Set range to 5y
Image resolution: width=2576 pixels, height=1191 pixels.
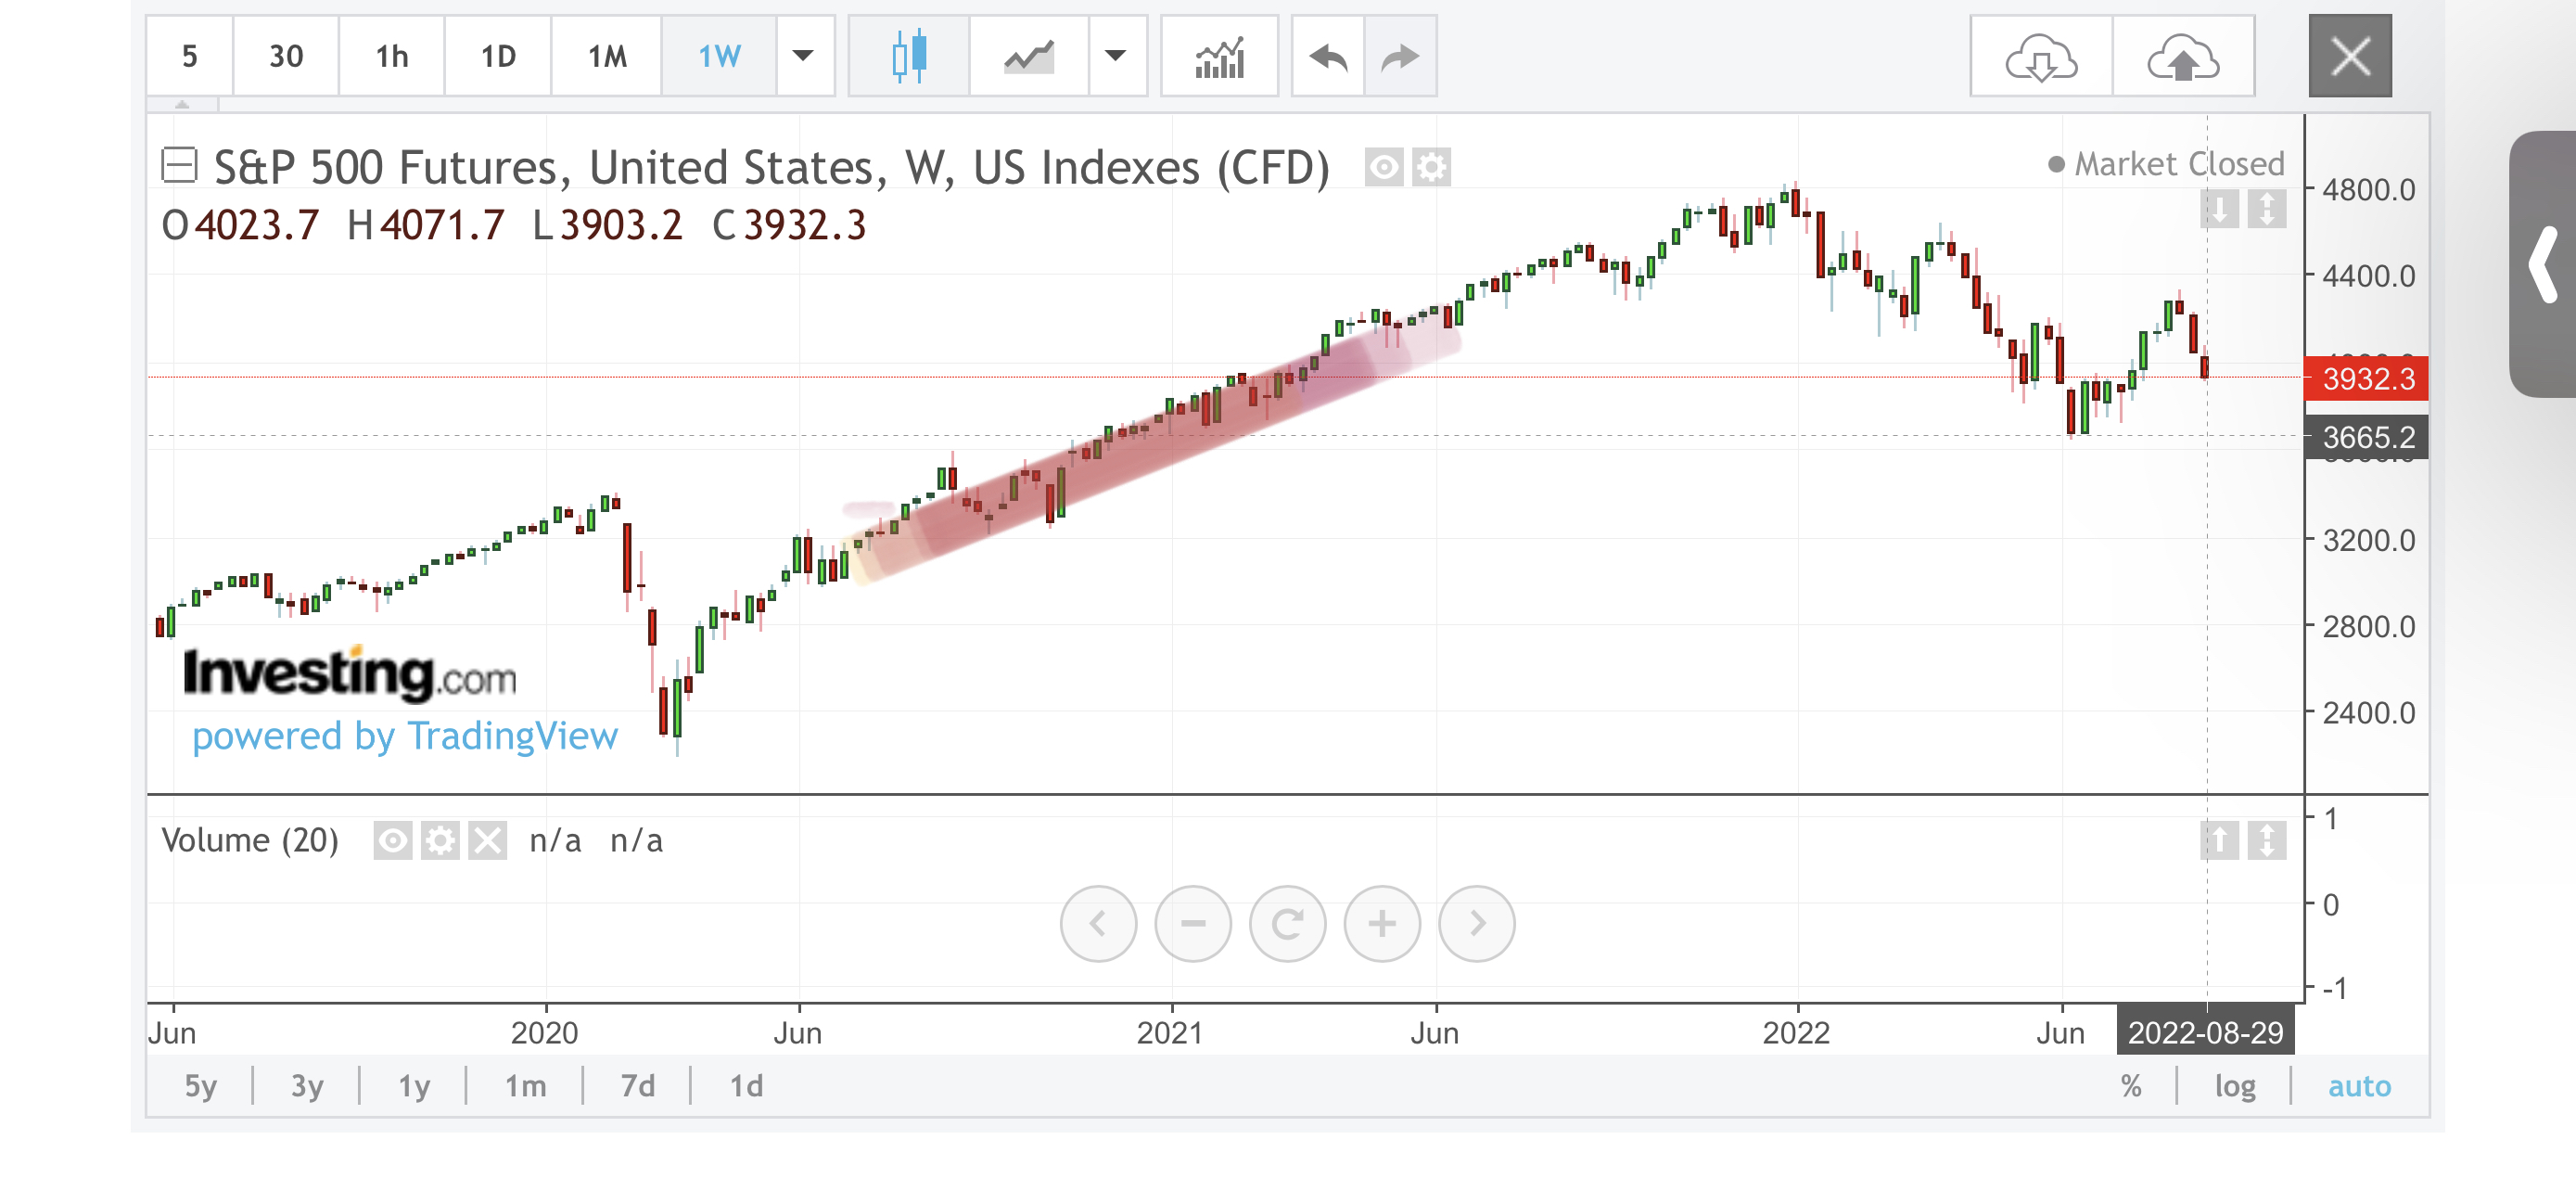[200, 1086]
